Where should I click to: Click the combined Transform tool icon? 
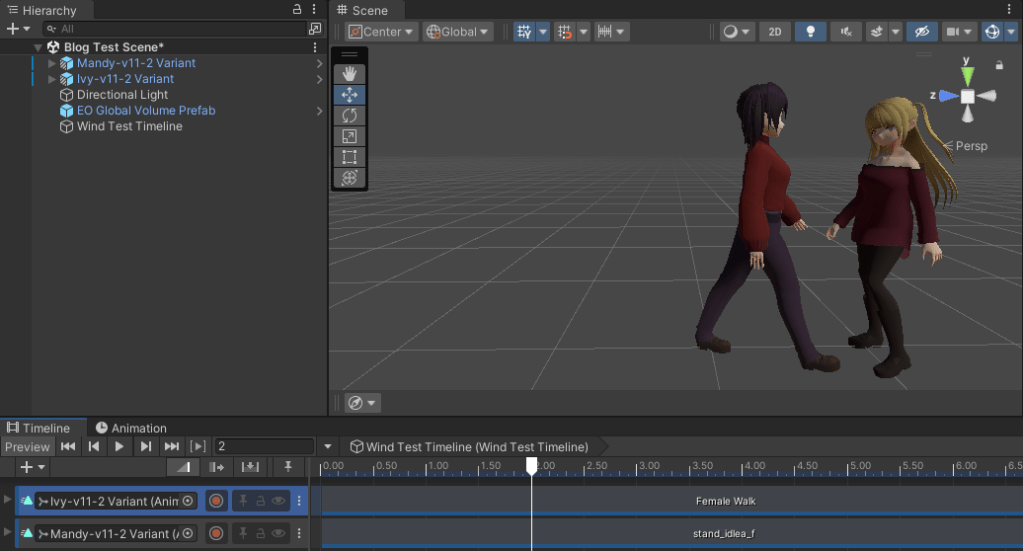coord(349,178)
